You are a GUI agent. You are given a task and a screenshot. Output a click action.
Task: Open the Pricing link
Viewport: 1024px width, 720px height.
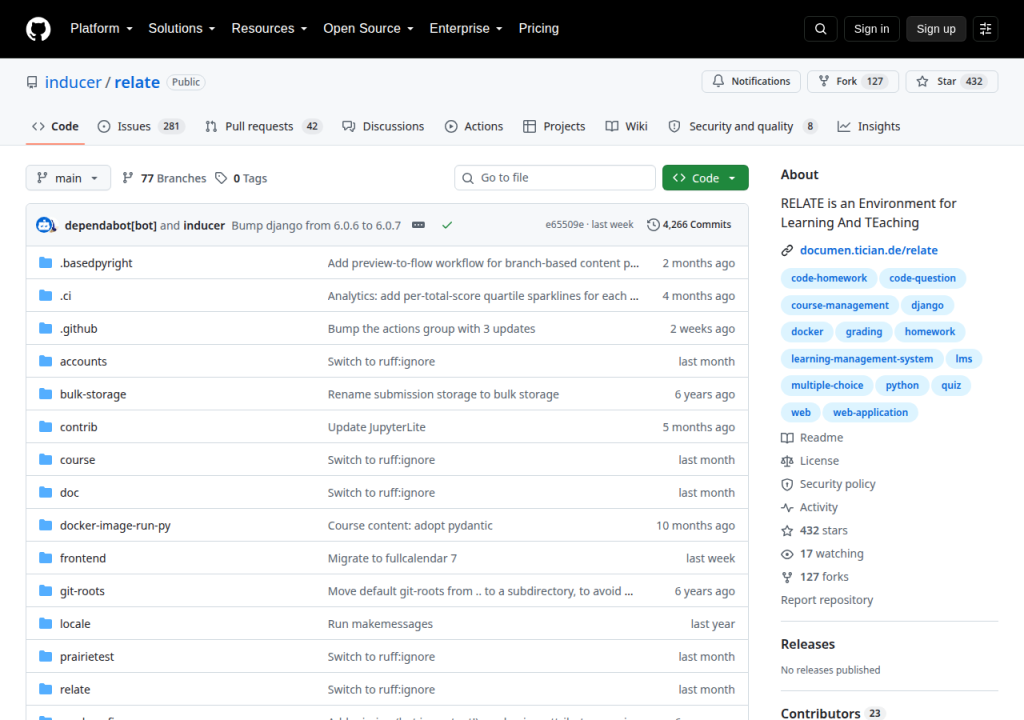click(539, 29)
